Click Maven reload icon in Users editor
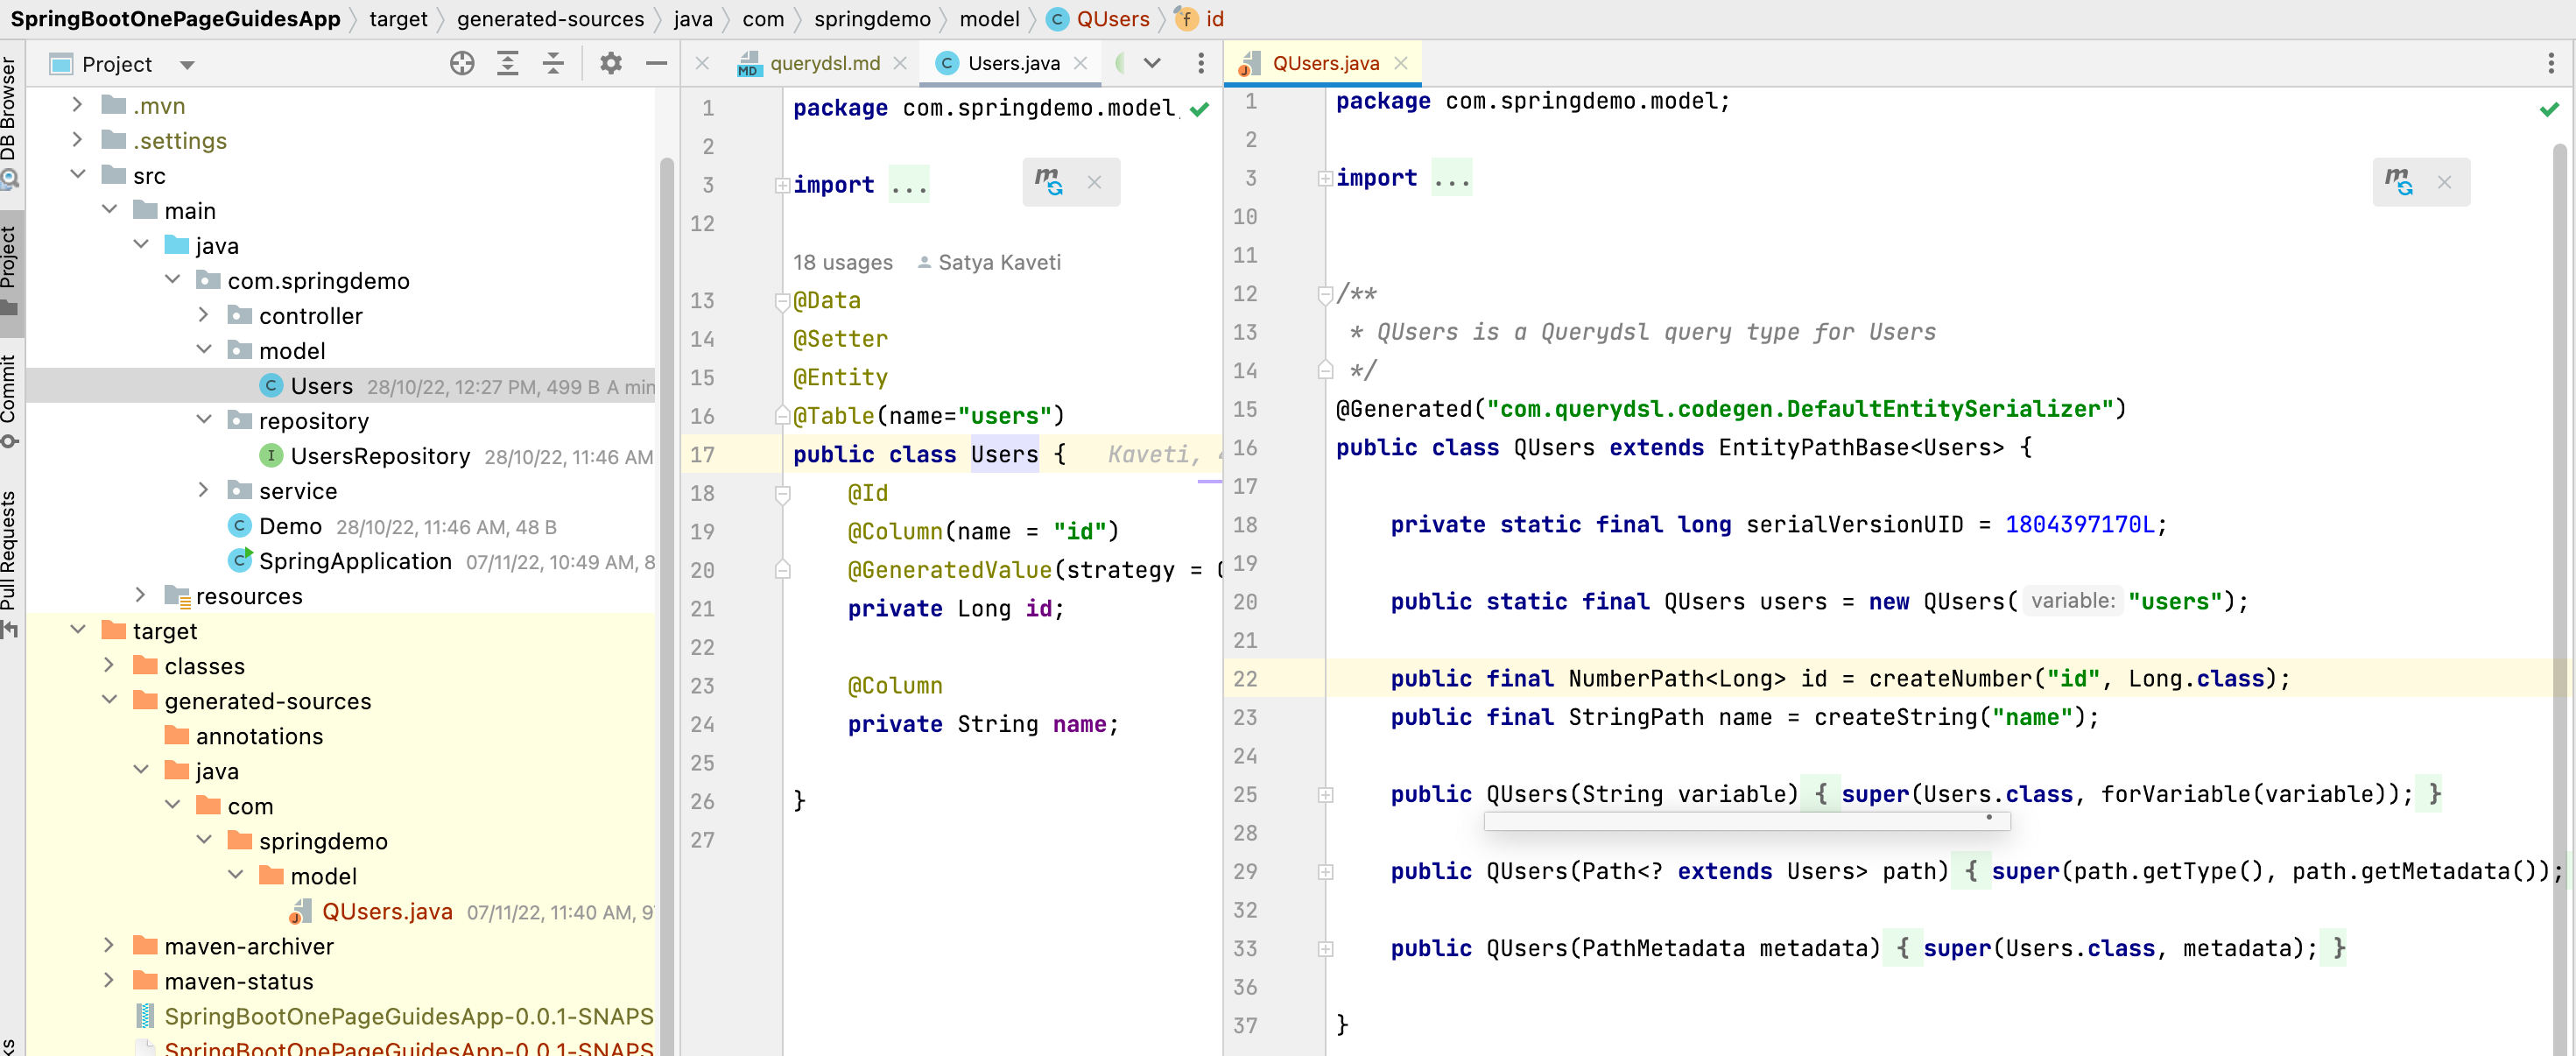The image size is (2576, 1056). click(1048, 182)
